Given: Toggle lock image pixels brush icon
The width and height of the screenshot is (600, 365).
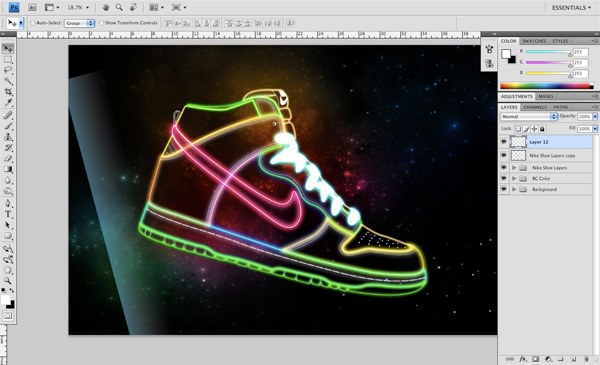Looking at the screenshot, I should click(x=526, y=129).
